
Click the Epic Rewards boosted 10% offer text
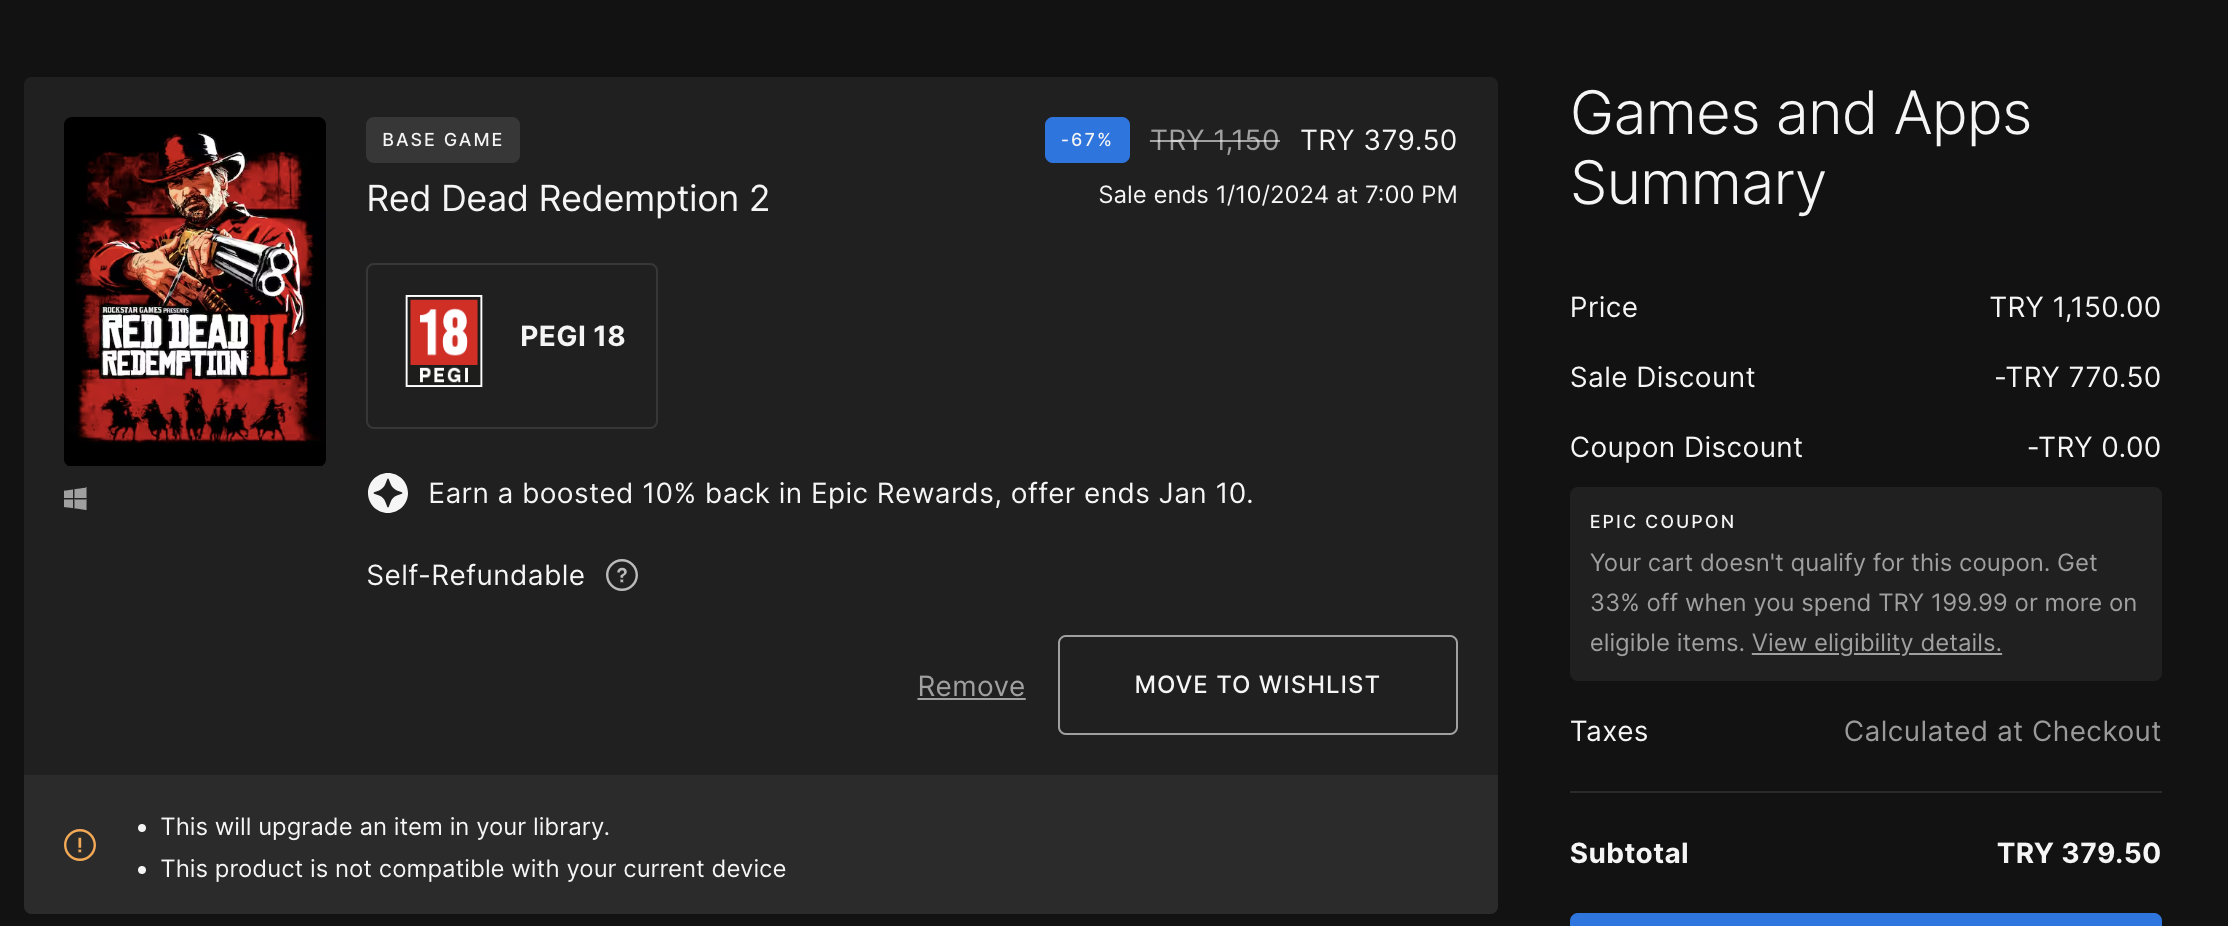pyautogui.click(x=840, y=493)
